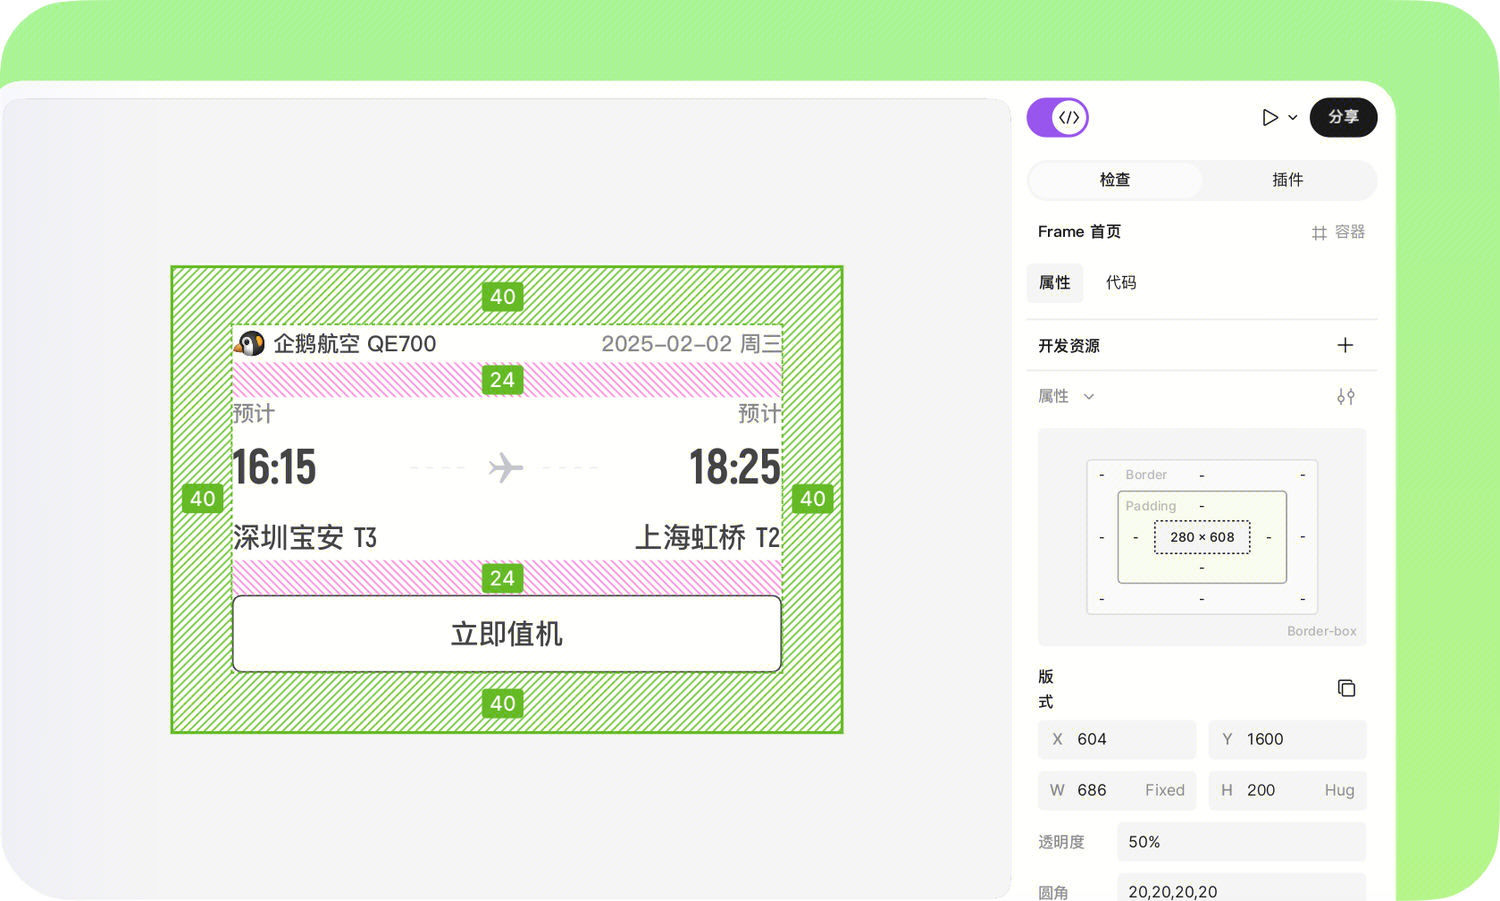The height and width of the screenshot is (901, 1500).
Task: Select the 属性 properties sub-tab
Action: pyautogui.click(x=1055, y=283)
